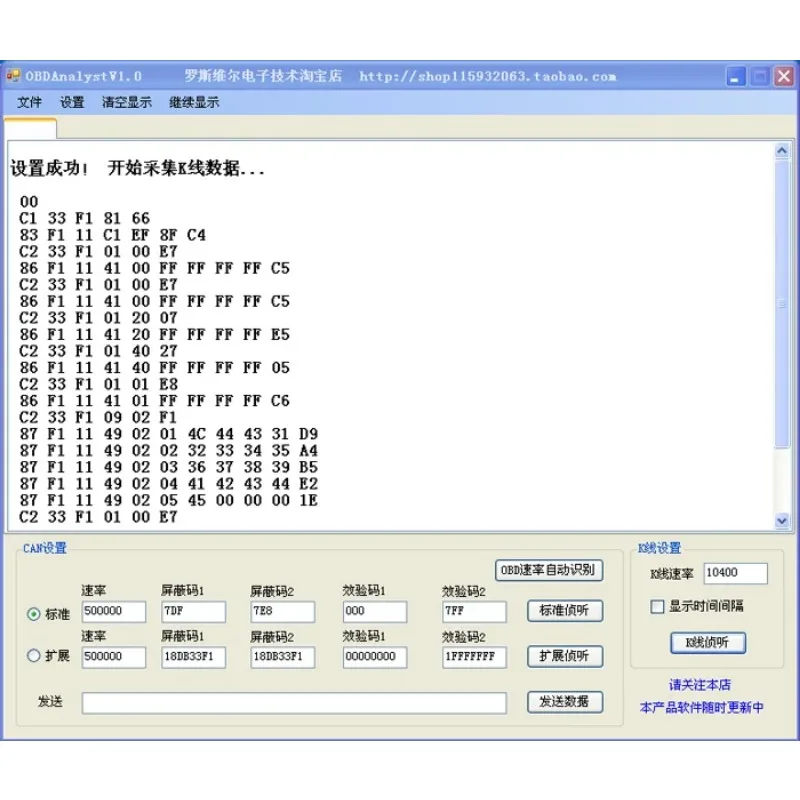Minimize the OBDAnalyst window
This screenshot has width=800, height=800.
(736, 77)
